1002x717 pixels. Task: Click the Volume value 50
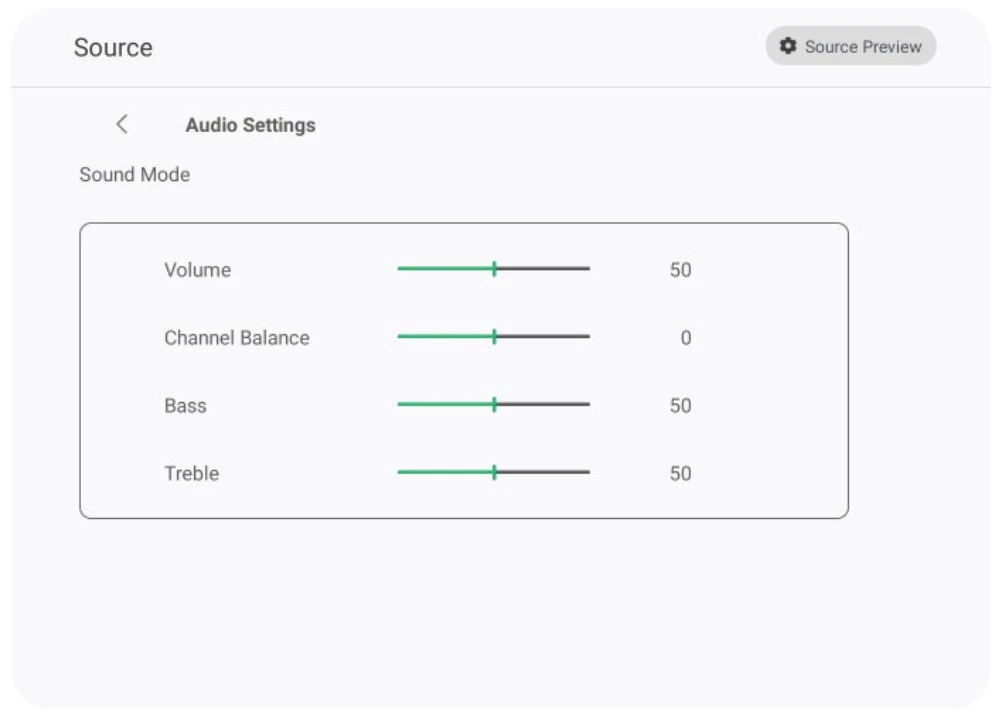point(681,270)
